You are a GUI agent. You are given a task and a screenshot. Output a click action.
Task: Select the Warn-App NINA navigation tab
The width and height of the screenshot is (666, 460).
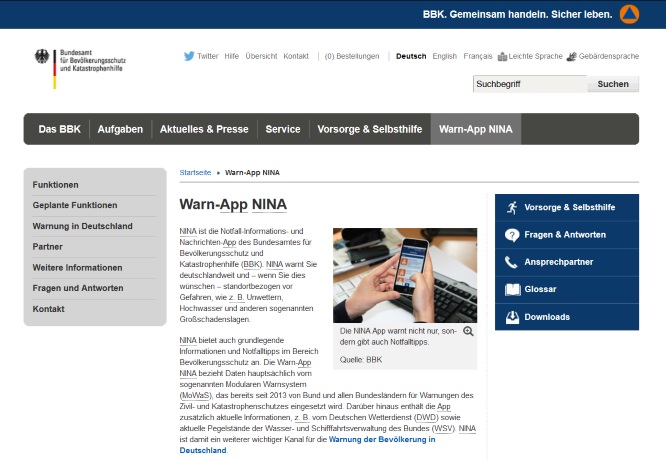(475, 129)
